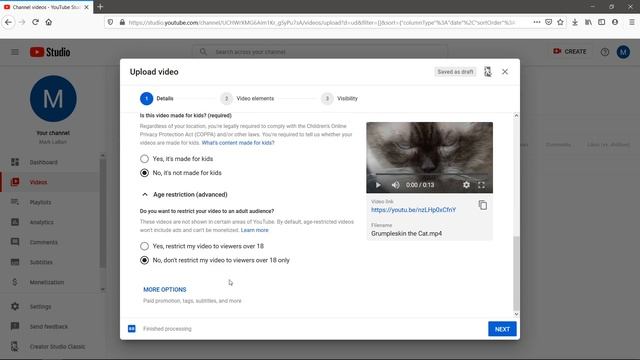Play the video preview
640x360 pixels.
click(x=378, y=185)
